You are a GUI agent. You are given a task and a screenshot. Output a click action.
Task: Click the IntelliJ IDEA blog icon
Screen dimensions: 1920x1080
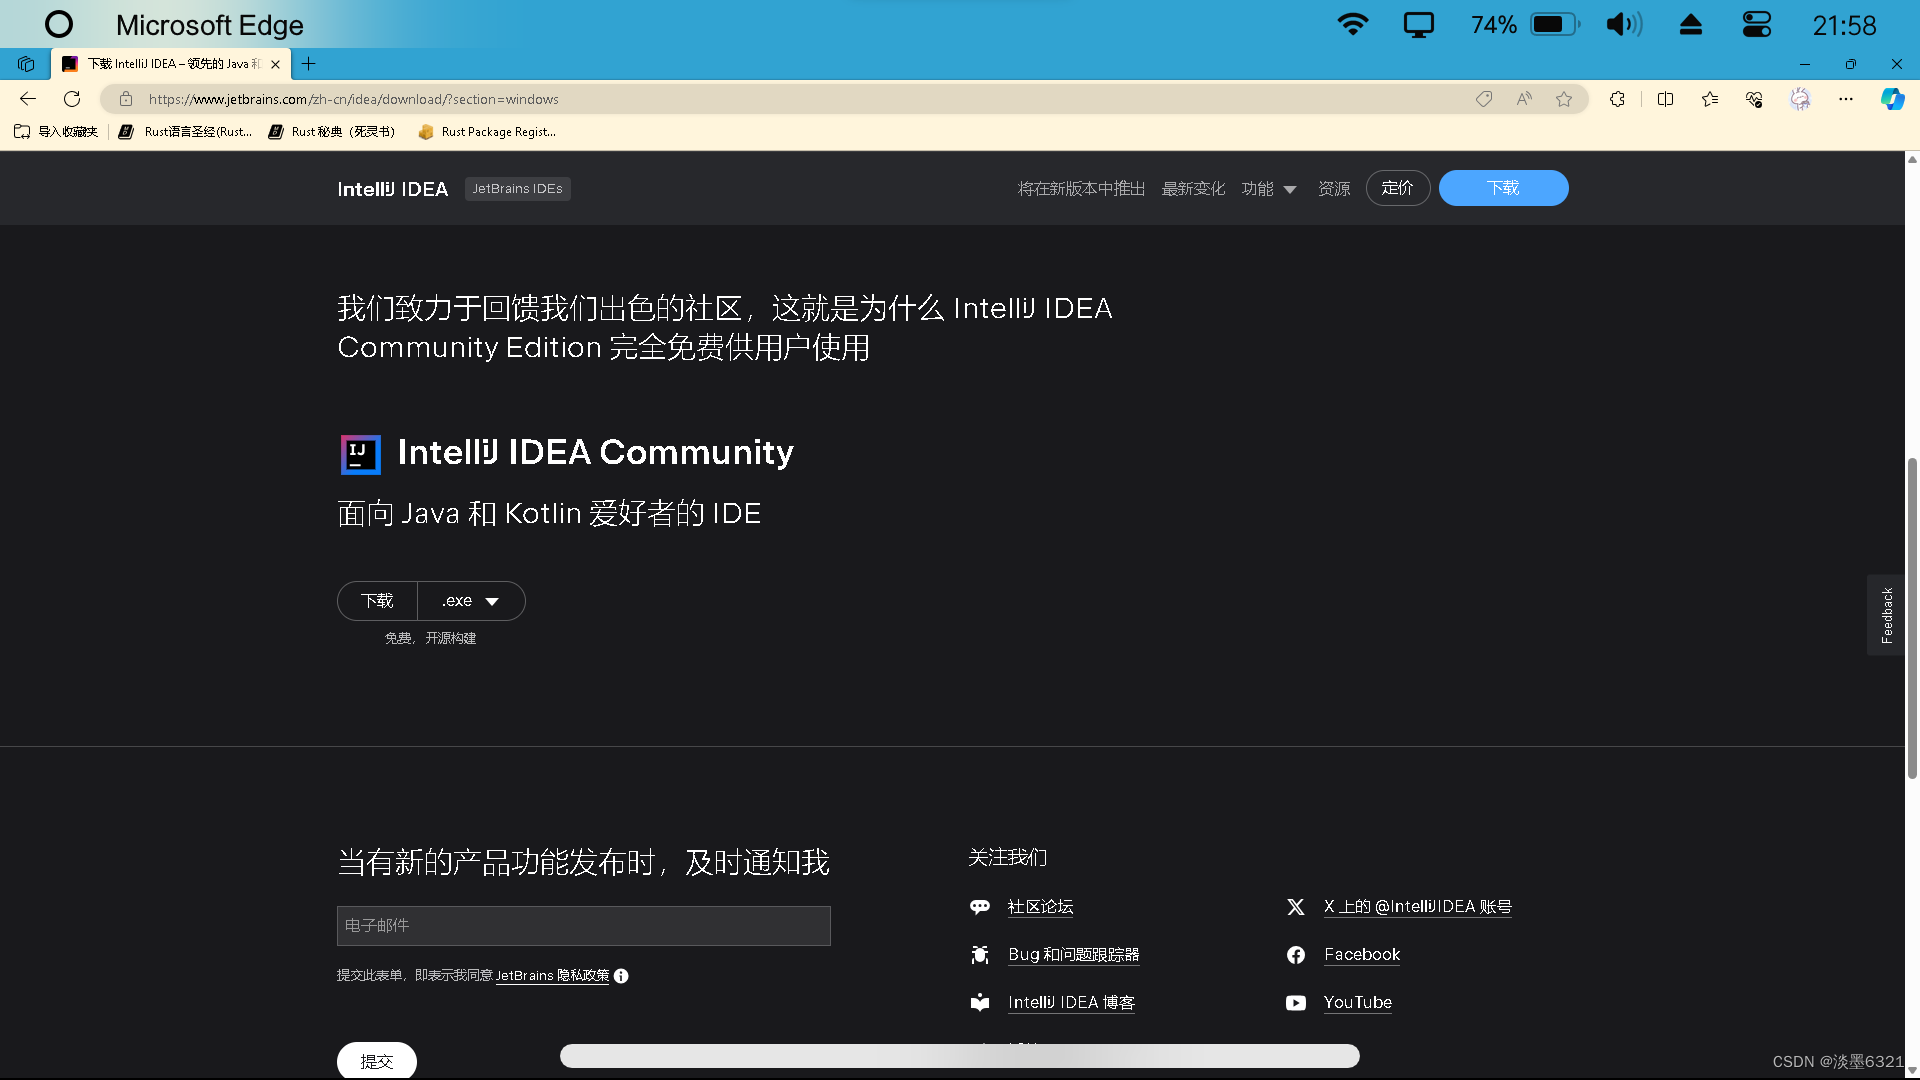[980, 1003]
